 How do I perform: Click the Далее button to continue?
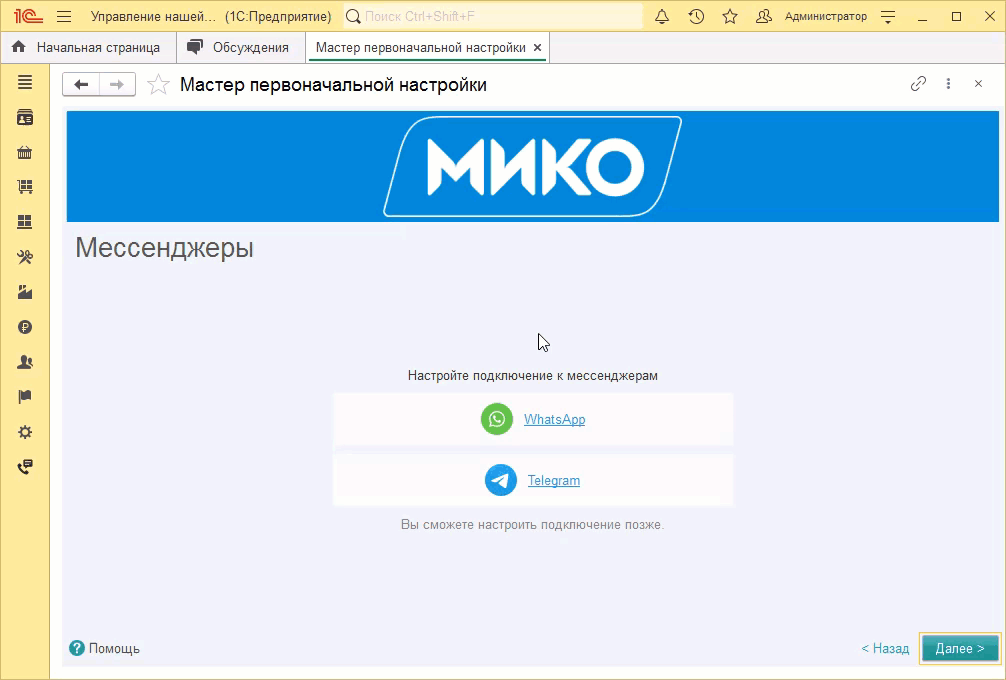(x=958, y=648)
